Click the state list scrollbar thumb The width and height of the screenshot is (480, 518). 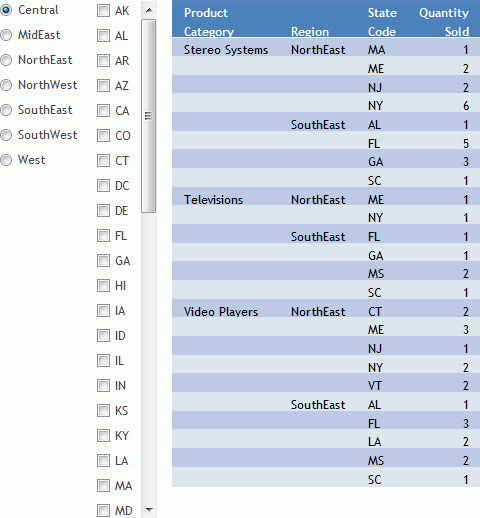tap(149, 116)
